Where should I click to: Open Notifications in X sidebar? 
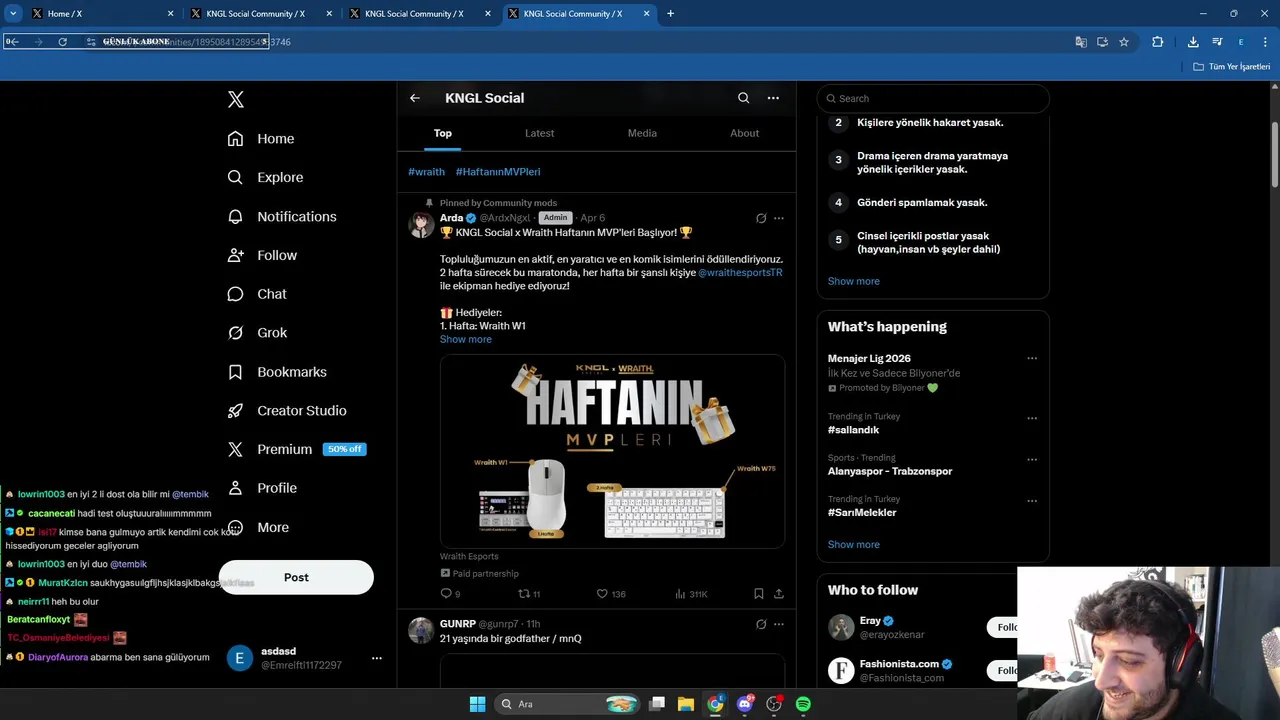click(282, 216)
